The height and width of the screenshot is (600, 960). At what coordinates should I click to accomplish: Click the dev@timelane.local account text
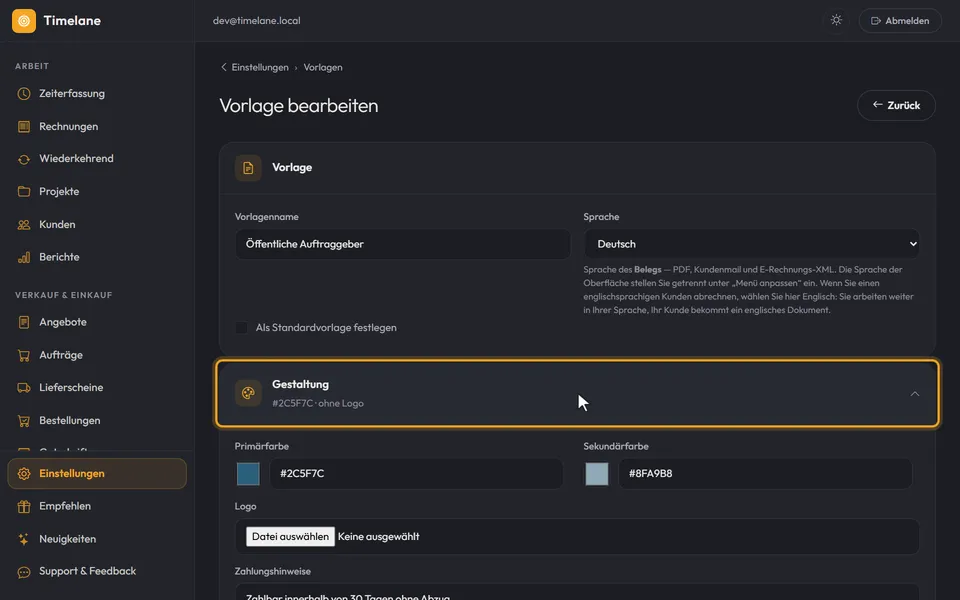[257, 21]
